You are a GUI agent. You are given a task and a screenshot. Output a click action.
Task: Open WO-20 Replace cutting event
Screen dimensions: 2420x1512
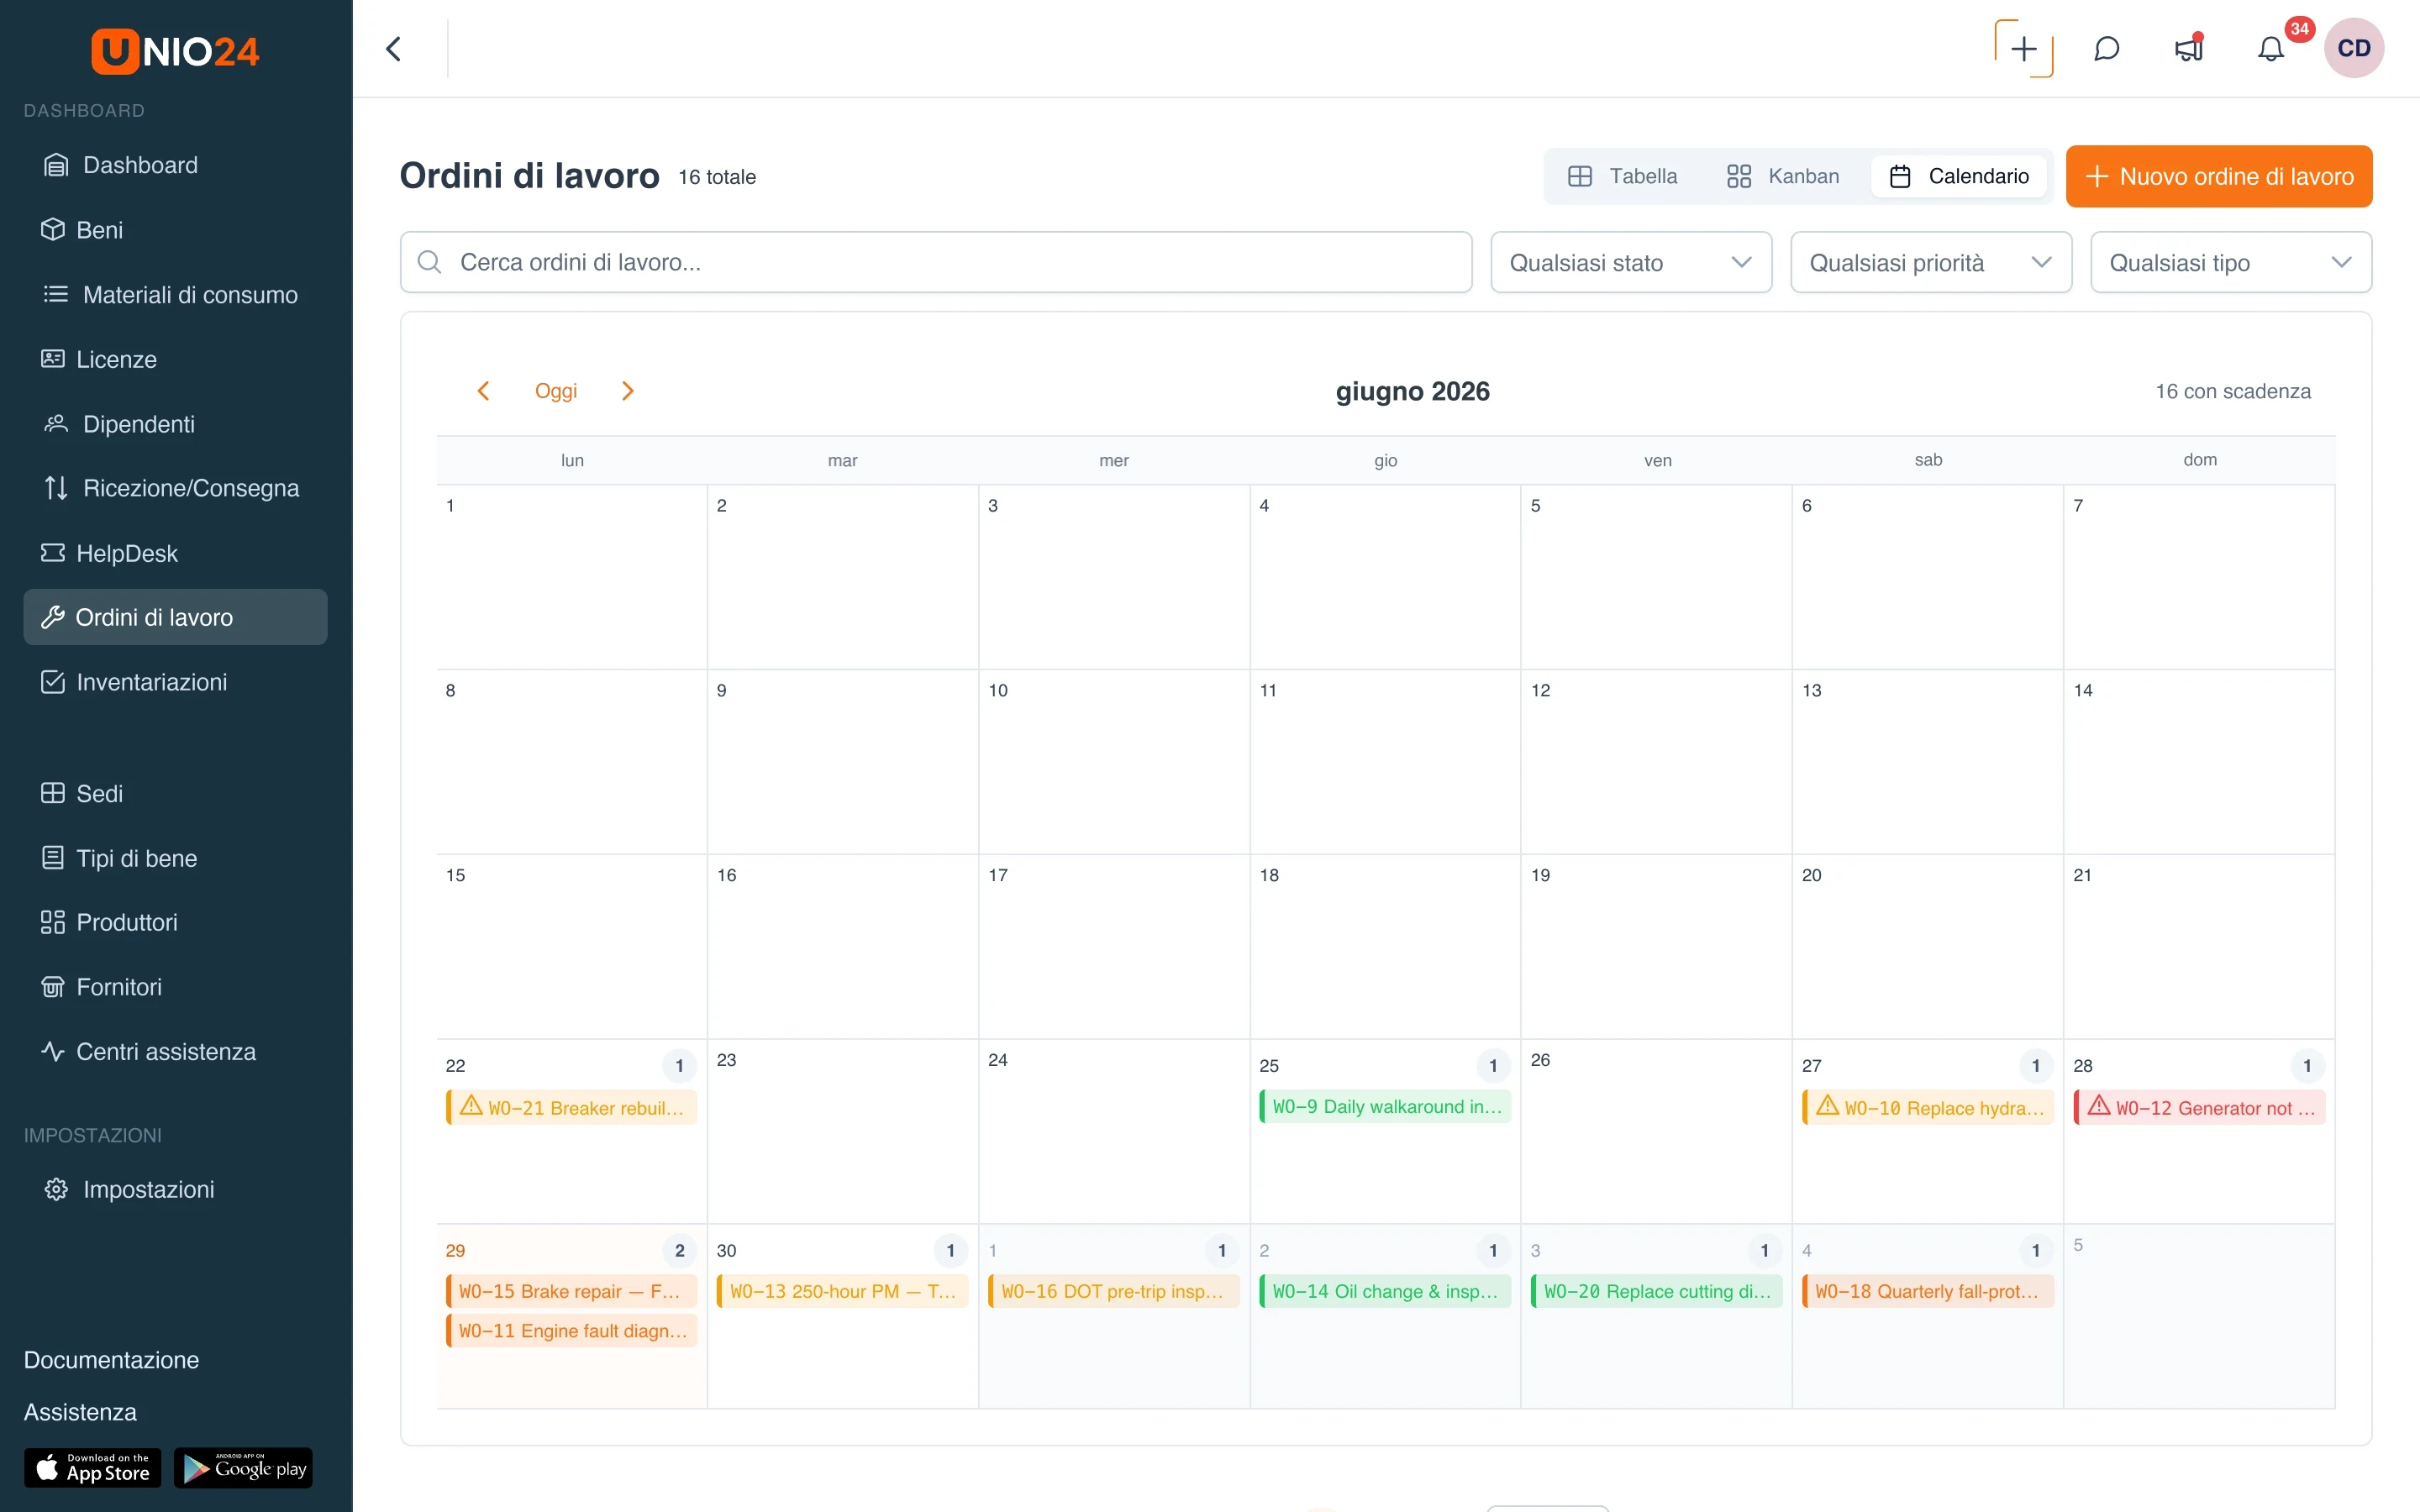click(x=1657, y=1290)
